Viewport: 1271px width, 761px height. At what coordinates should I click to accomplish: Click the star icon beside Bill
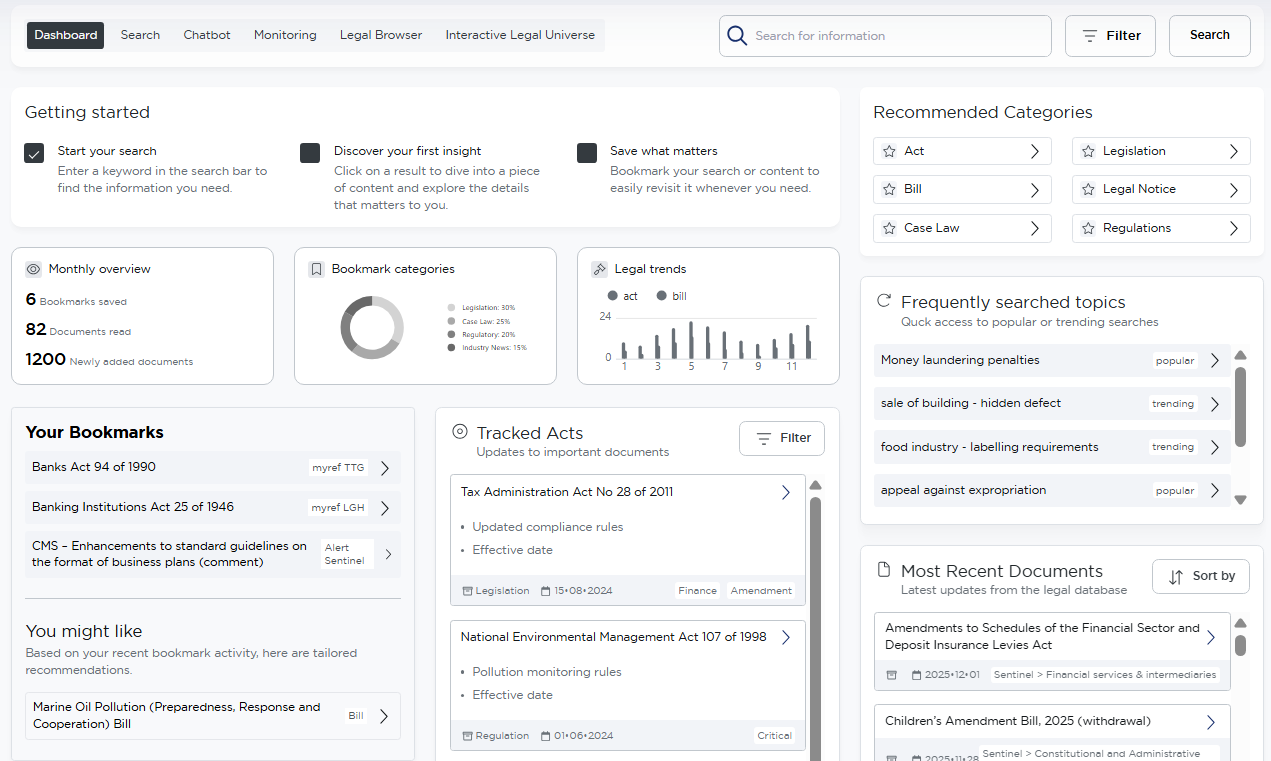tap(889, 189)
